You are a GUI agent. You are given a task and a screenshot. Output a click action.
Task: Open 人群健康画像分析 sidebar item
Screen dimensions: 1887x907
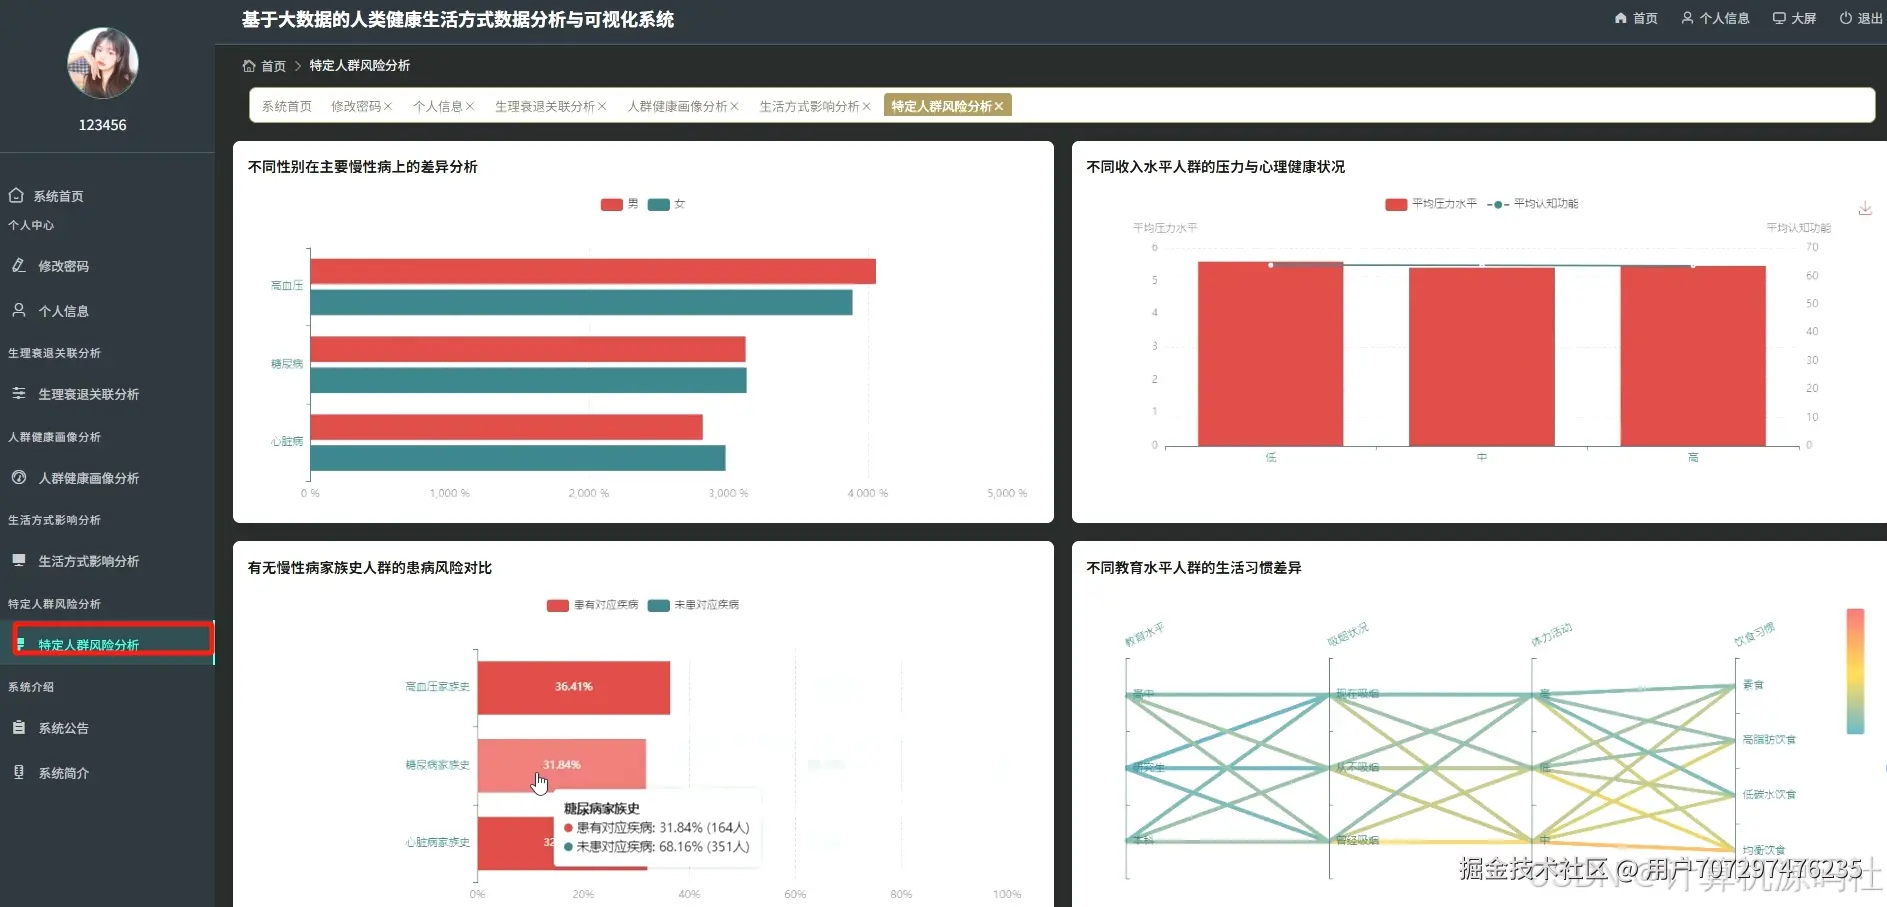(x=89, y=478)
